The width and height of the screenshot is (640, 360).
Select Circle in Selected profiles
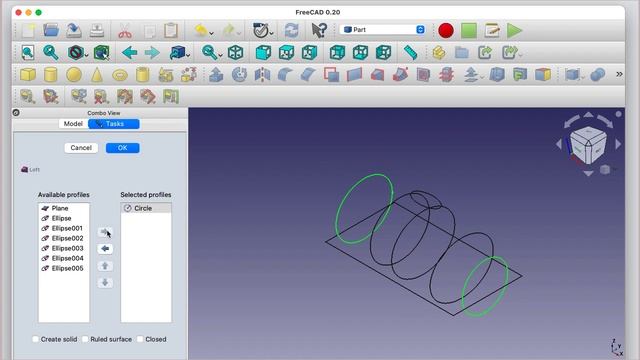coord(146,208)
